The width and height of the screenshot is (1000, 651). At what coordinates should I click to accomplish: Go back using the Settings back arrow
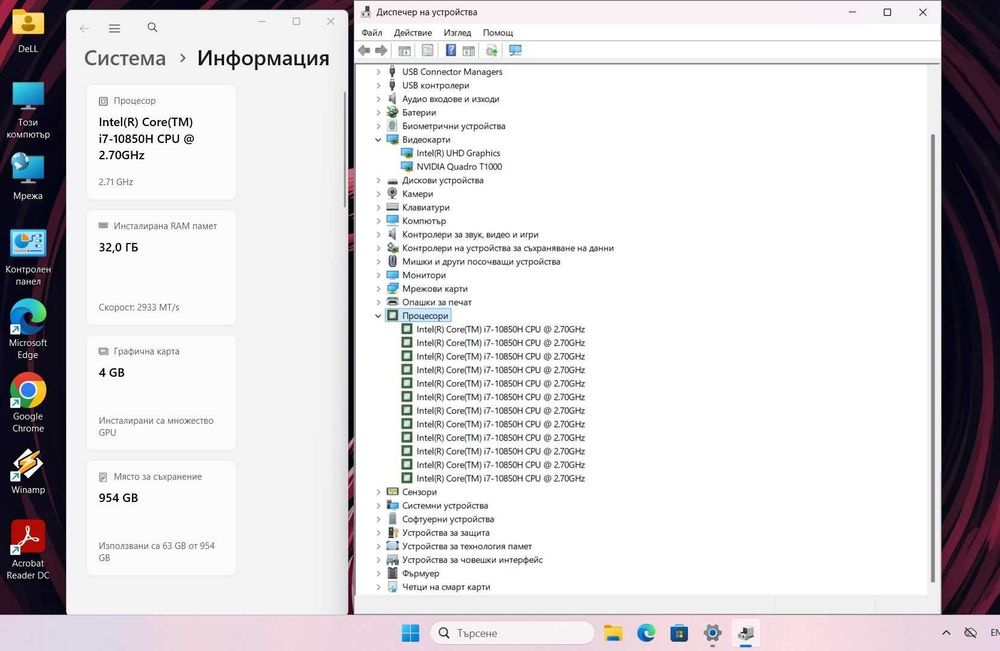click(84, 28)
